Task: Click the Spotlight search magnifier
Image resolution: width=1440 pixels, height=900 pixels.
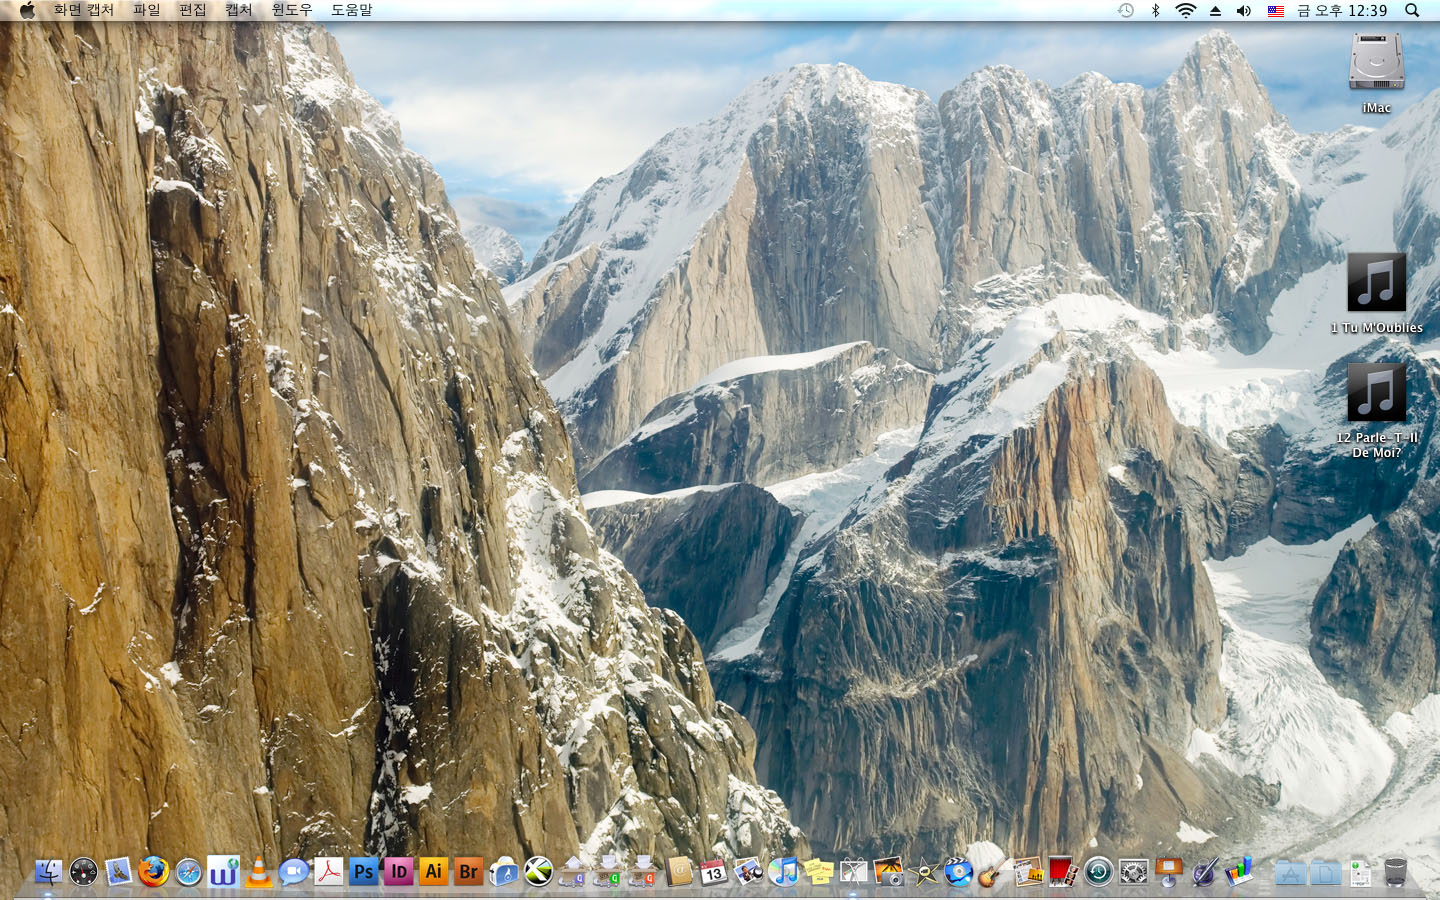Action: (x=1412, y=10)
